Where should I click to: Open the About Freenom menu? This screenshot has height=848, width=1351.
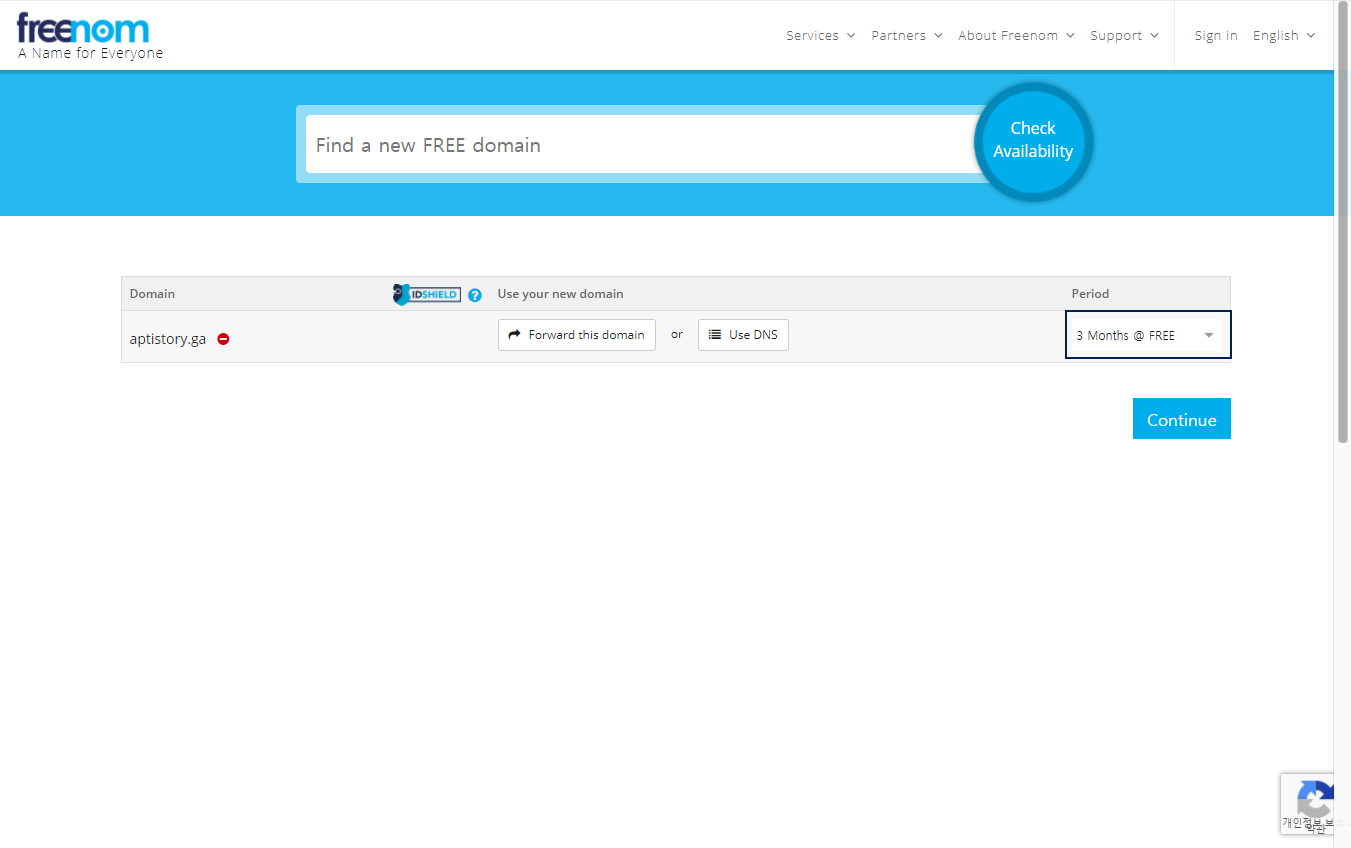tap(1016, 35)
